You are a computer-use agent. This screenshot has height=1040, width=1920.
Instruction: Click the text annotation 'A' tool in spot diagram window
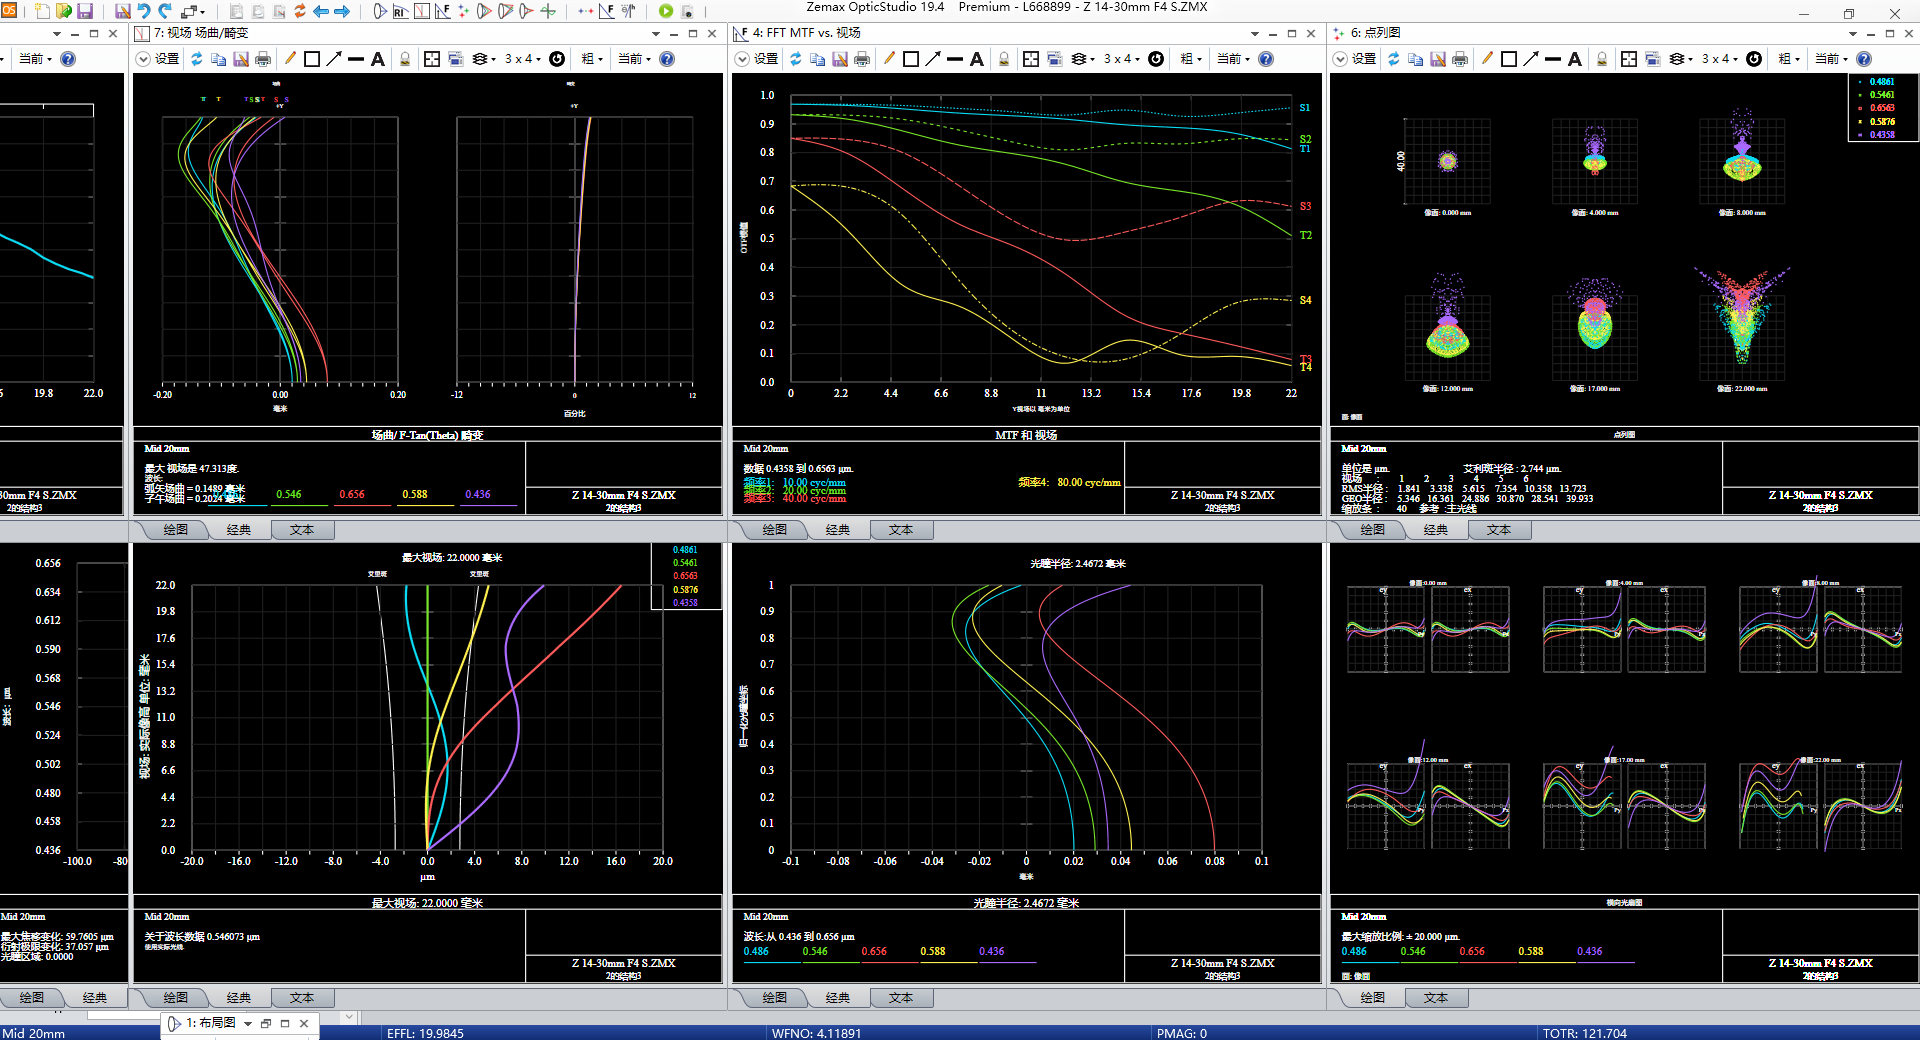[x=1575, y=59]
